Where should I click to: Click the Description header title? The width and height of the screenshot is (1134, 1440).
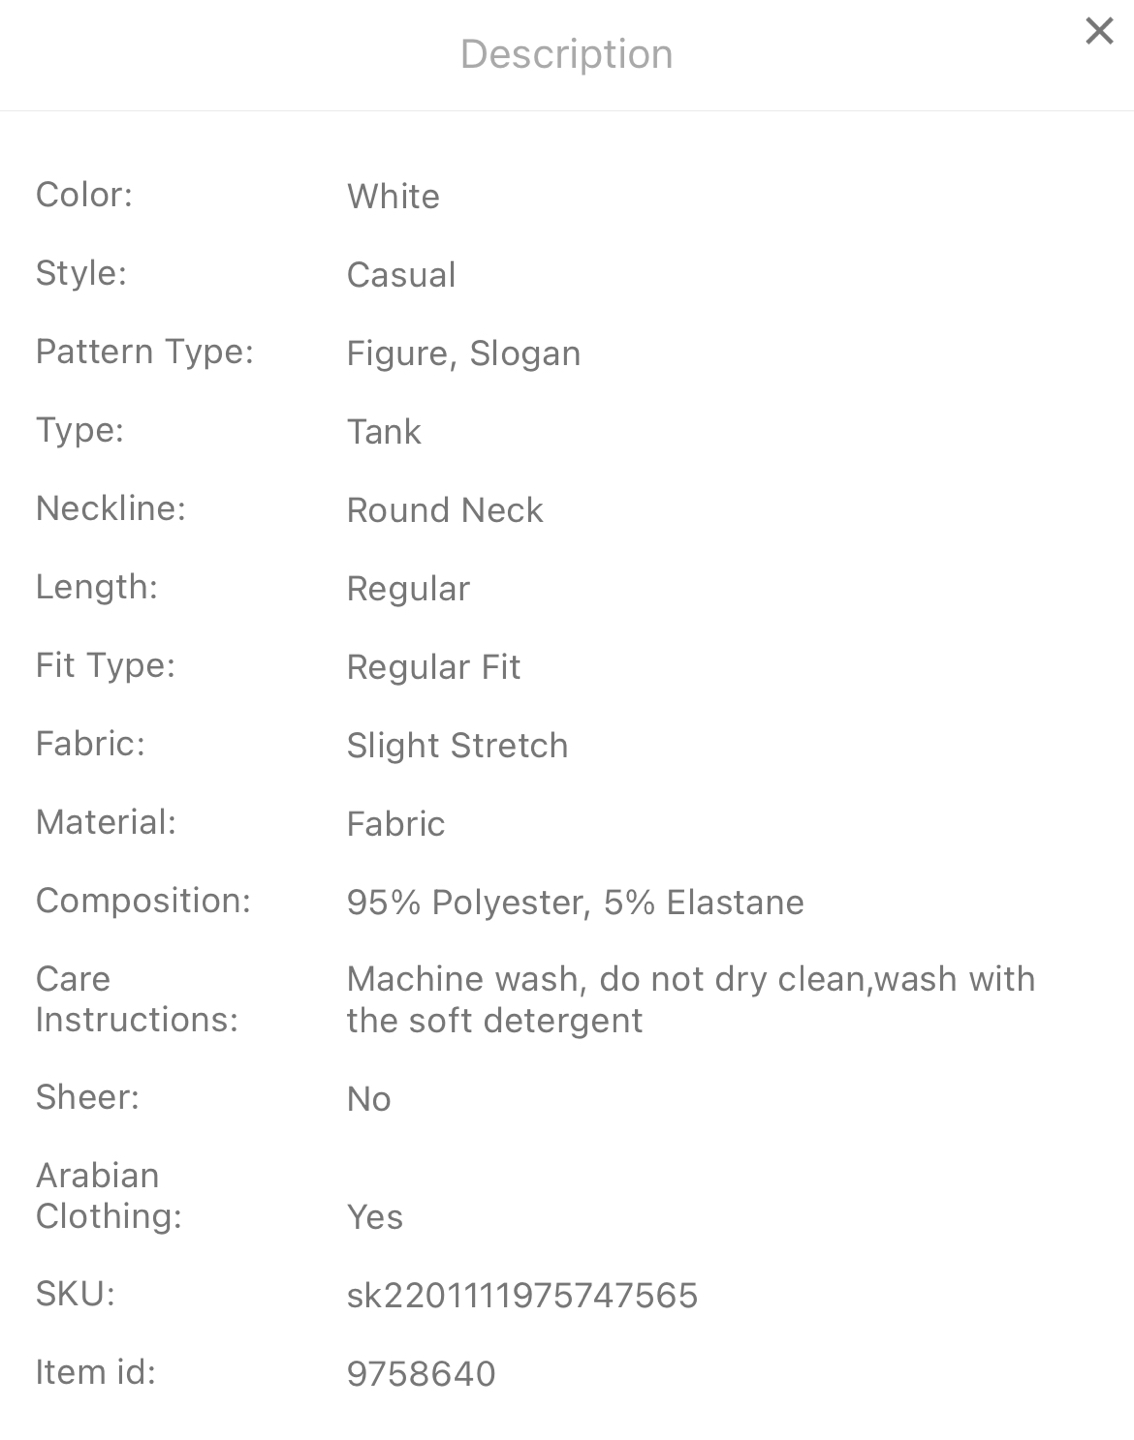pyautogui.click(x=566, y=54)
